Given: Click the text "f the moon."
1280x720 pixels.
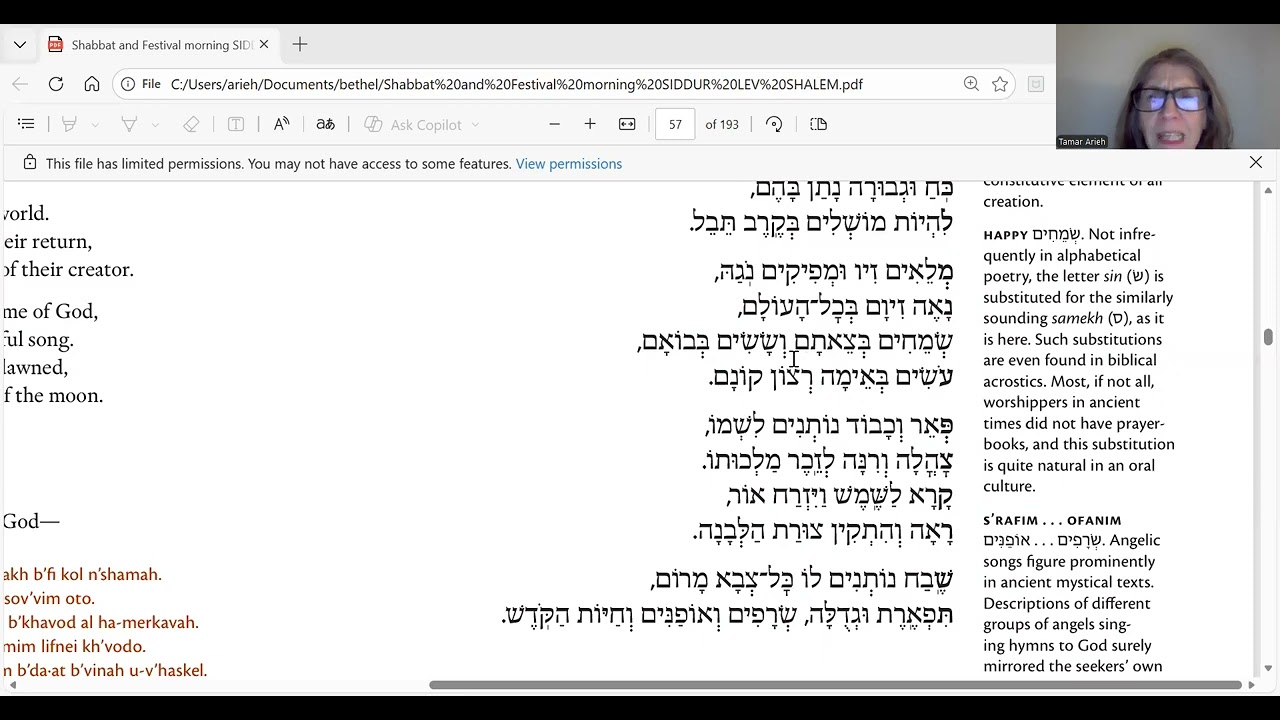Looking at the screenshot, I should click(x=53, y=395).
